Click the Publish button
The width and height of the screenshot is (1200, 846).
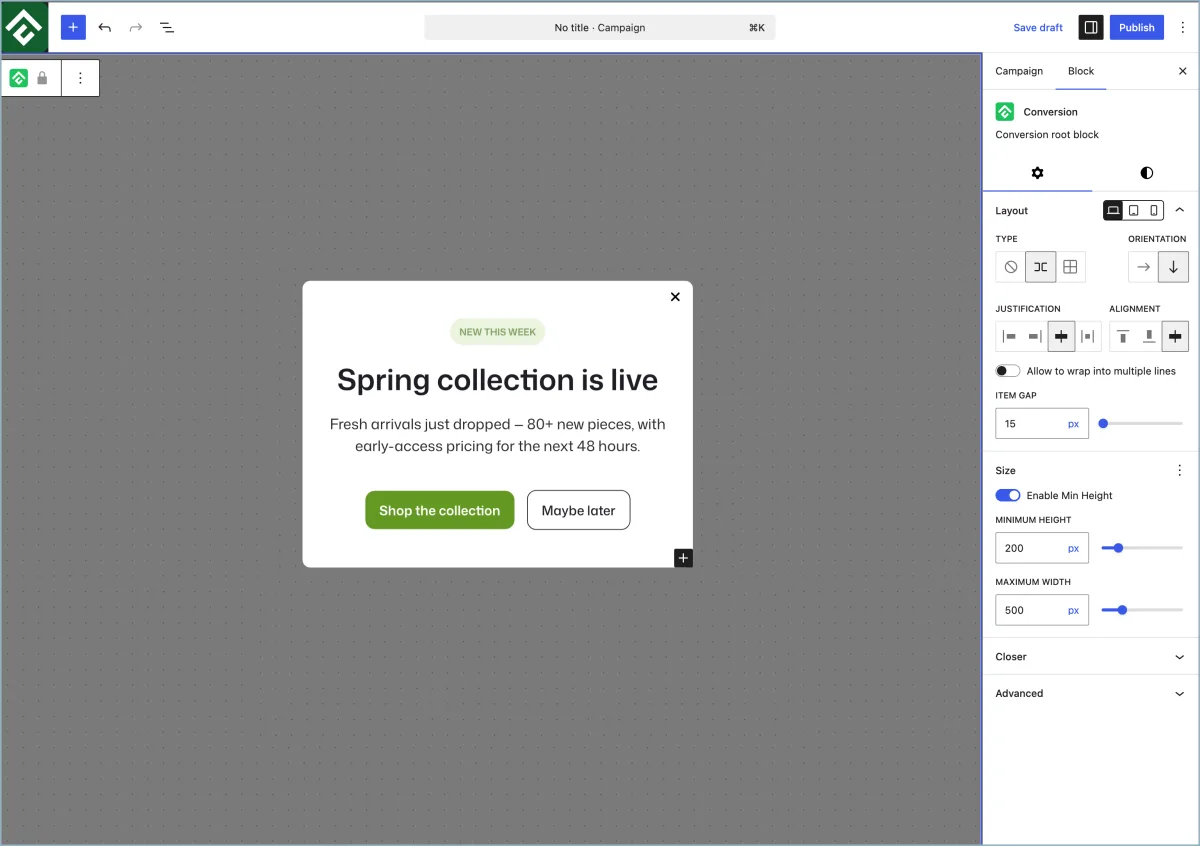click(1137, 27)
